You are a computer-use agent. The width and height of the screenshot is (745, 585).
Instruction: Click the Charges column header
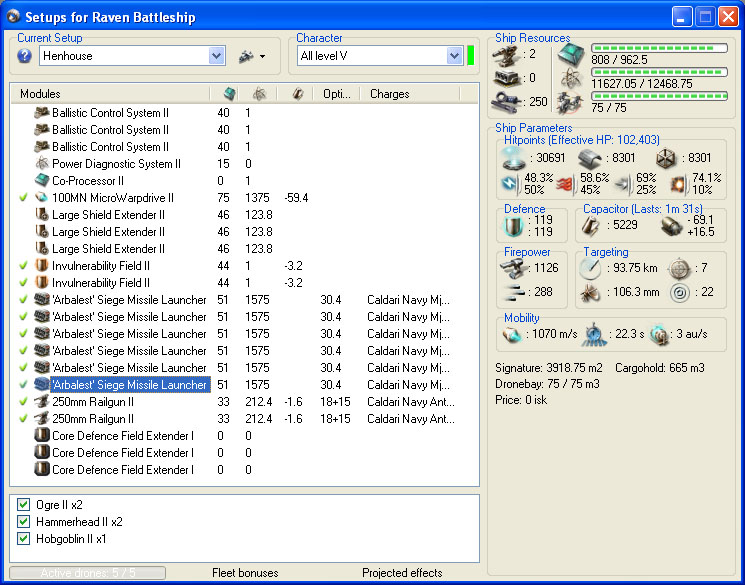(390, 94)
